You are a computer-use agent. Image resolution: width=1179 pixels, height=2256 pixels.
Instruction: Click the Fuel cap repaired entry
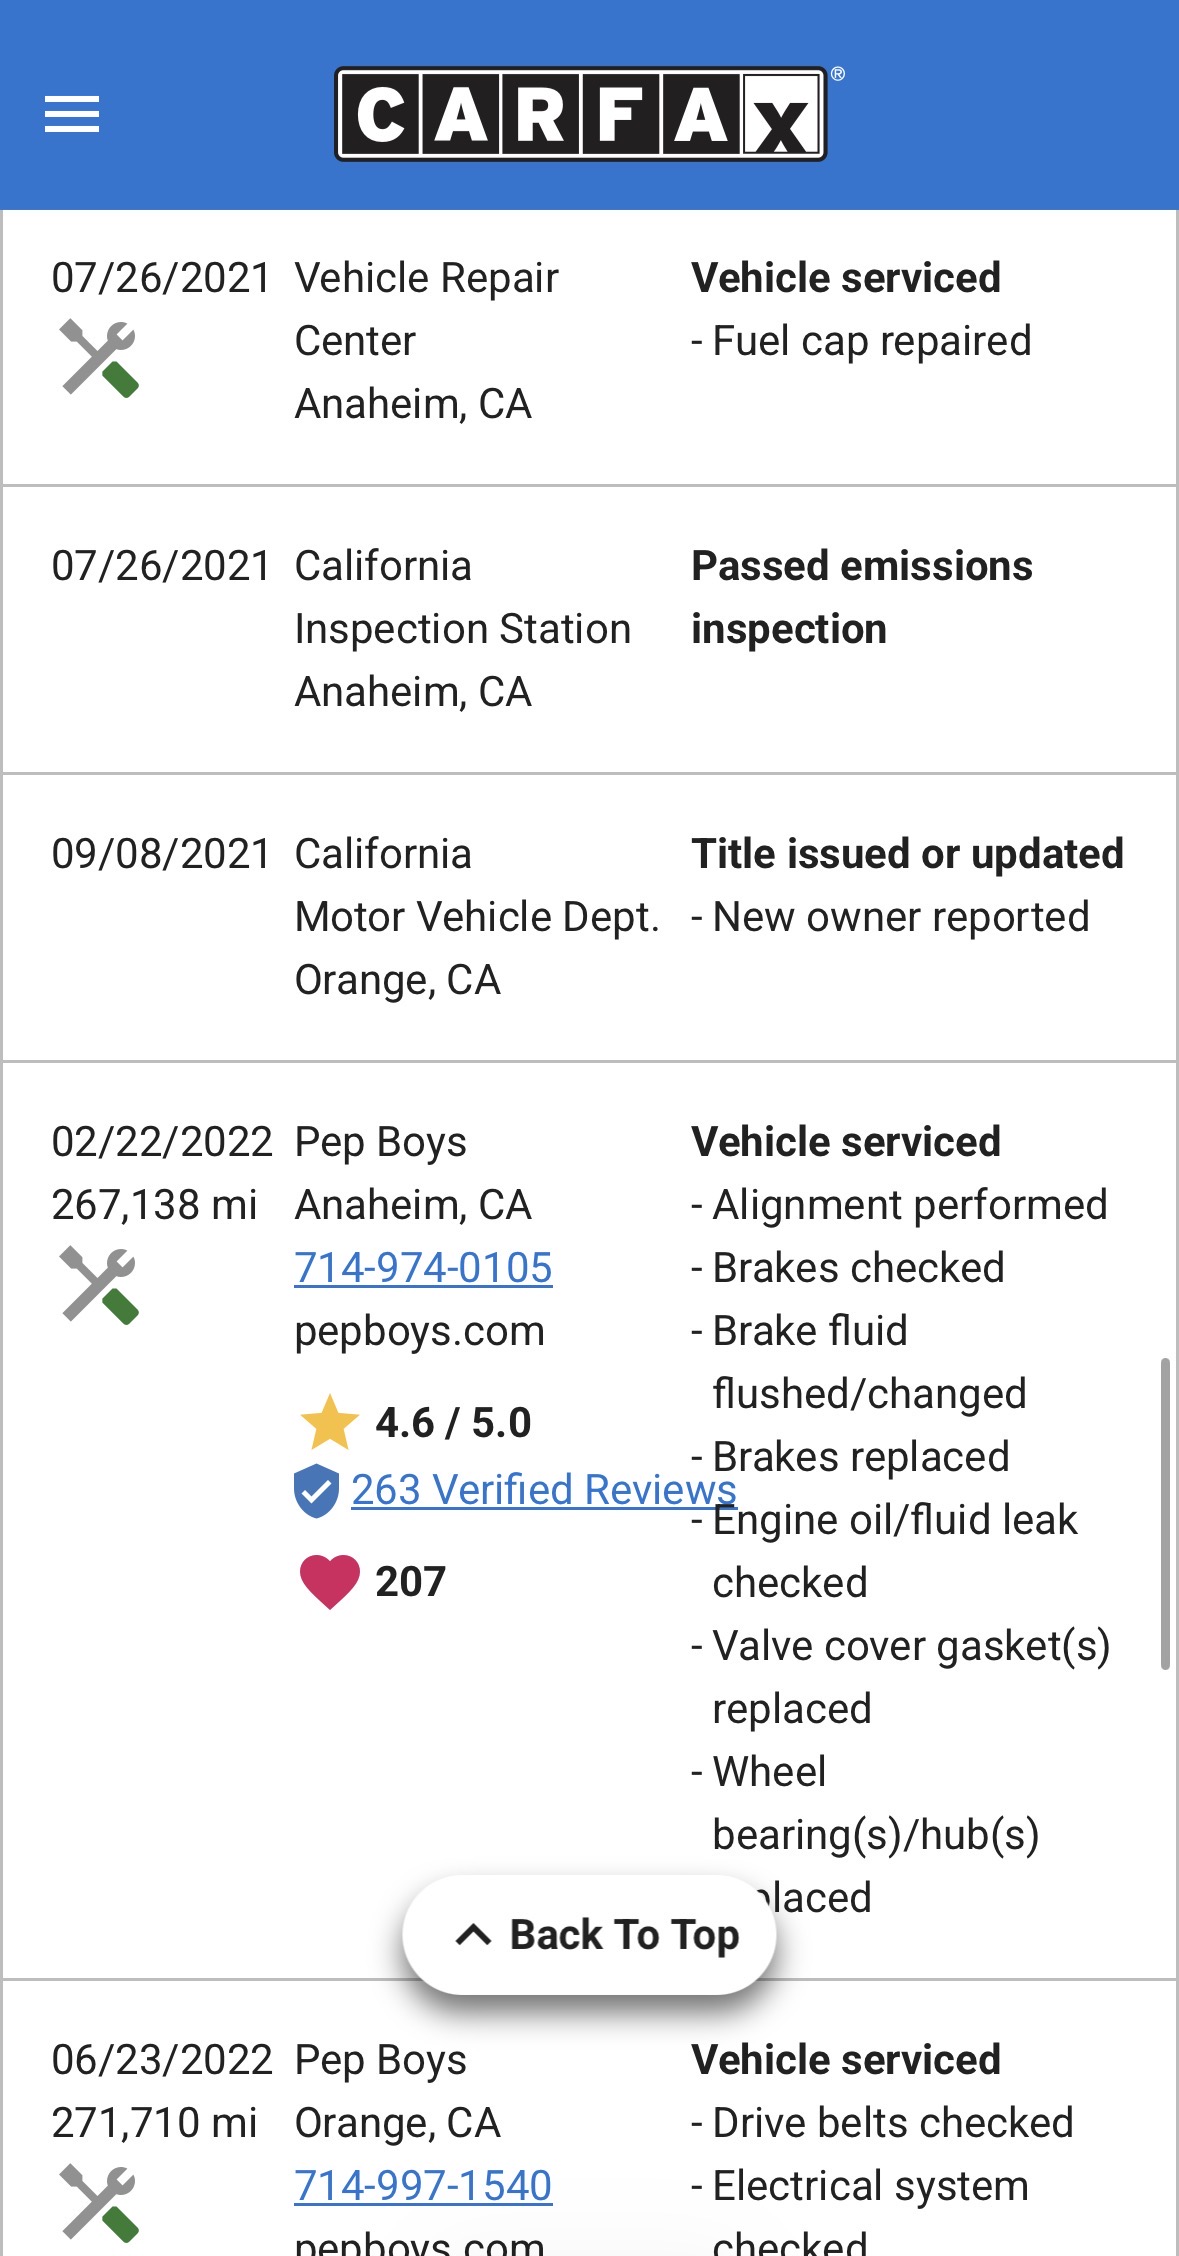871,341
